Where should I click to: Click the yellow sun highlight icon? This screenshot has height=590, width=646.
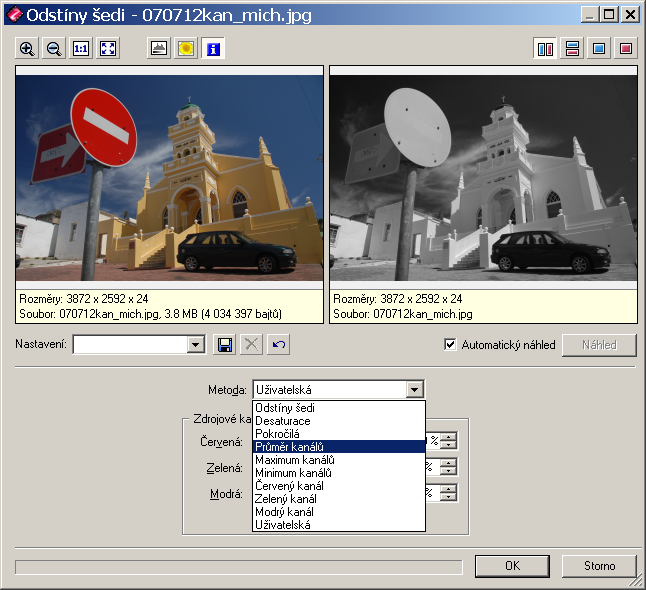pyautogui.click(x=185, y=48)
